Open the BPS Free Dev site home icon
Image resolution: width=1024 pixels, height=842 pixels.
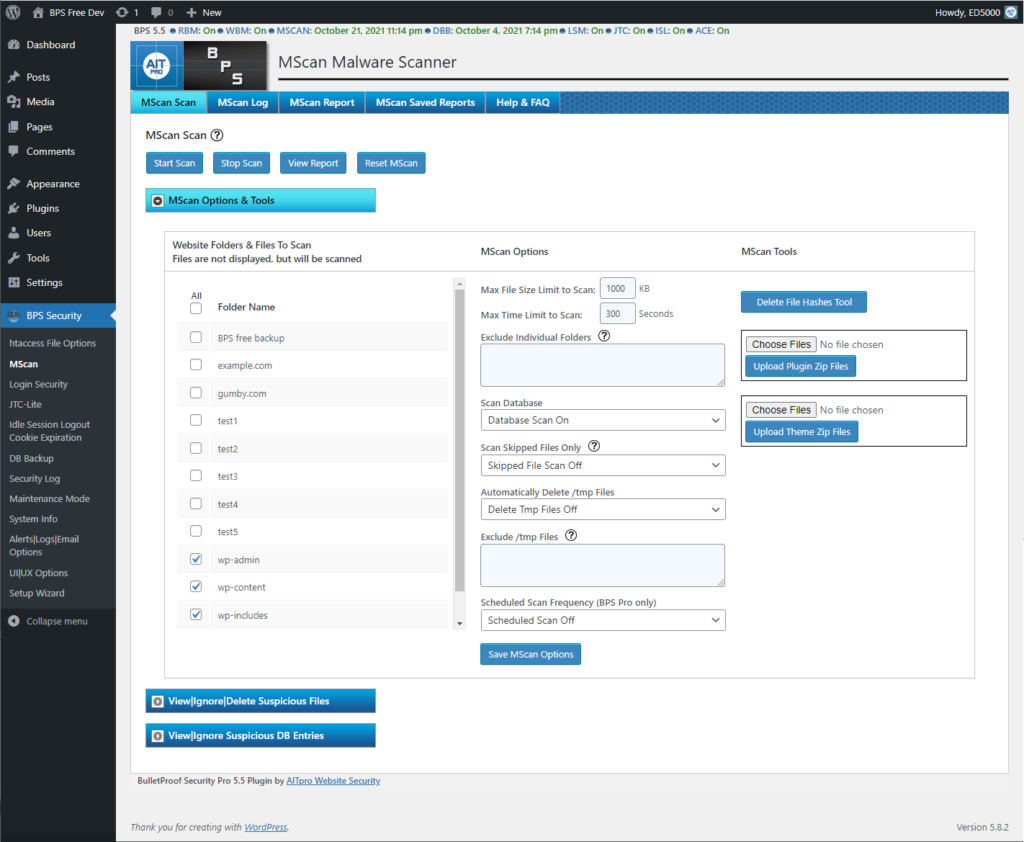click(x=38, y=12)
